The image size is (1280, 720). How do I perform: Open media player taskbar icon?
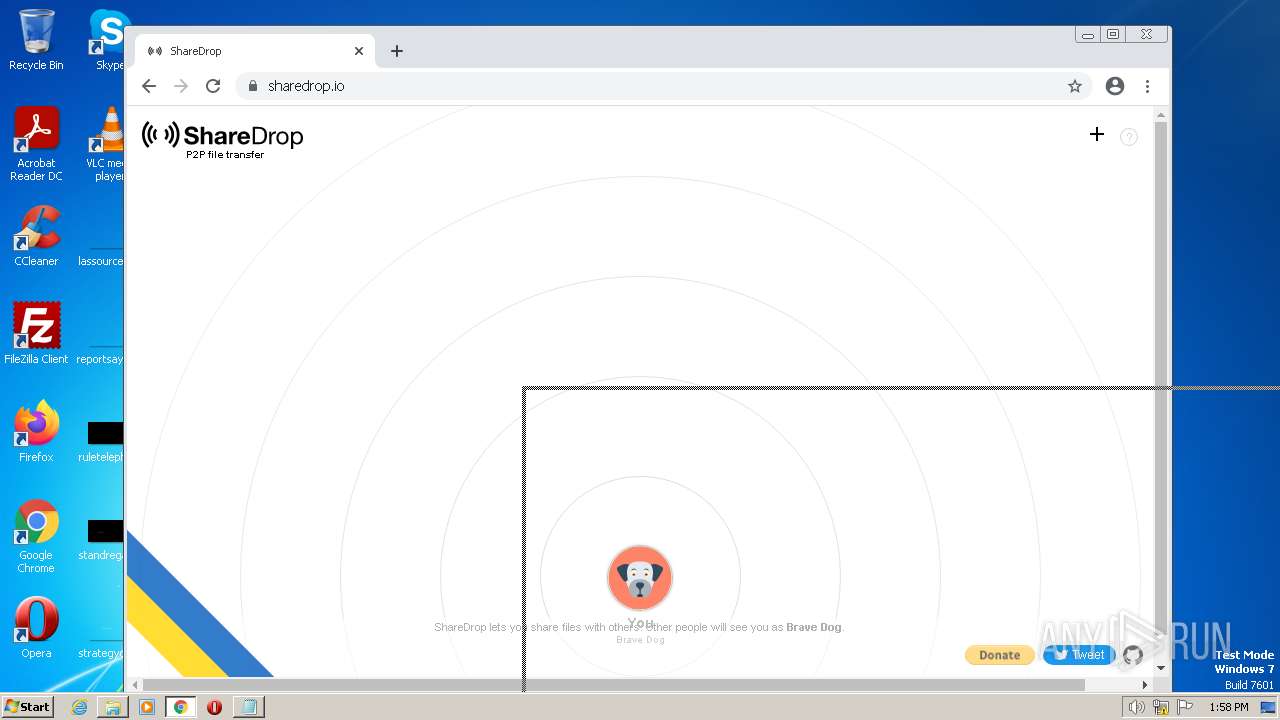147,707
